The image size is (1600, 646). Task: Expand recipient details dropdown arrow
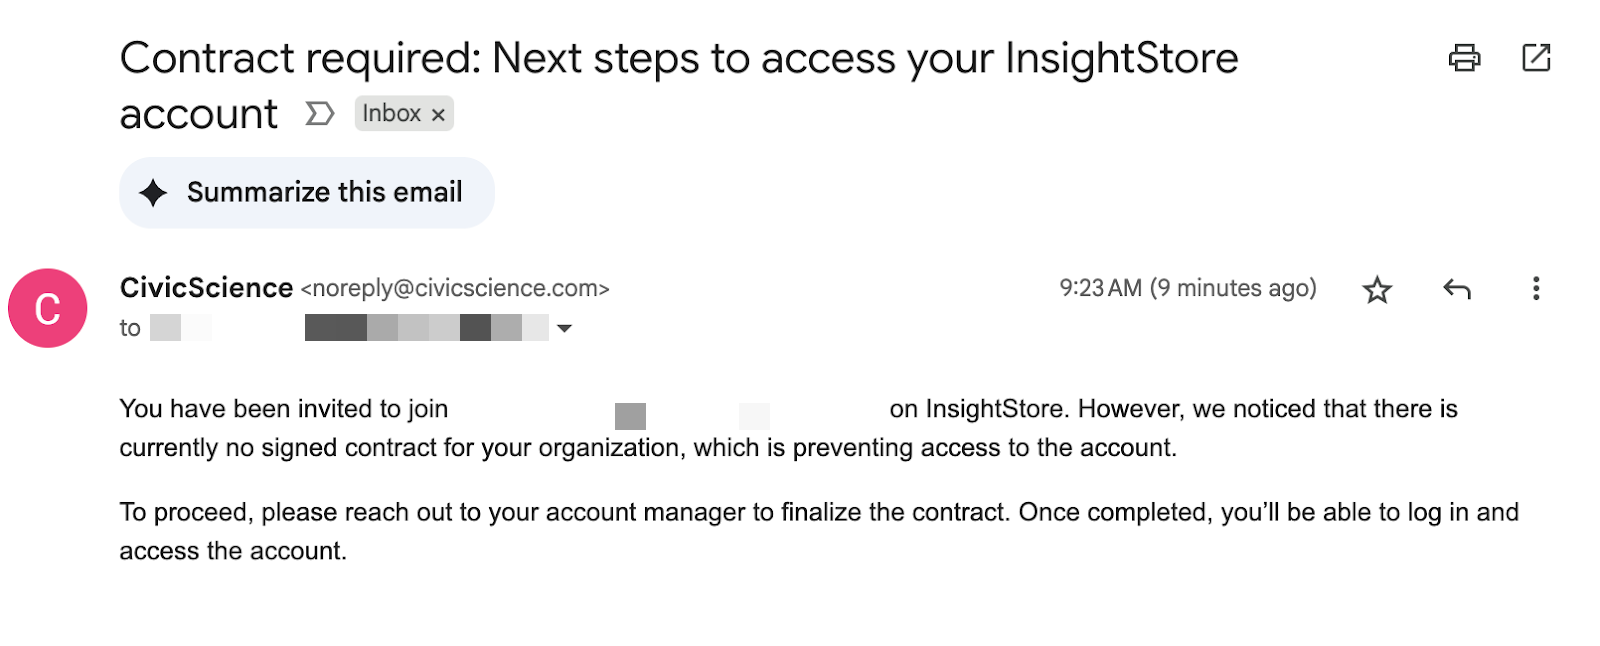point(564,328)
